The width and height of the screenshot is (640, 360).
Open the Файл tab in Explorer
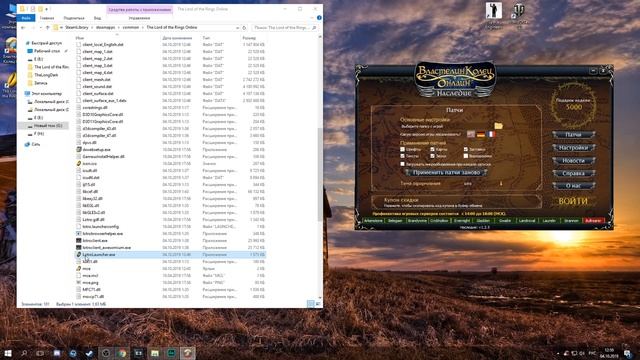coord(26,18)
